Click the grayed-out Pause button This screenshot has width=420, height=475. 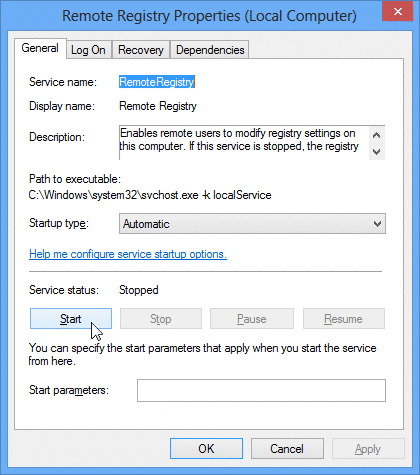252,319
